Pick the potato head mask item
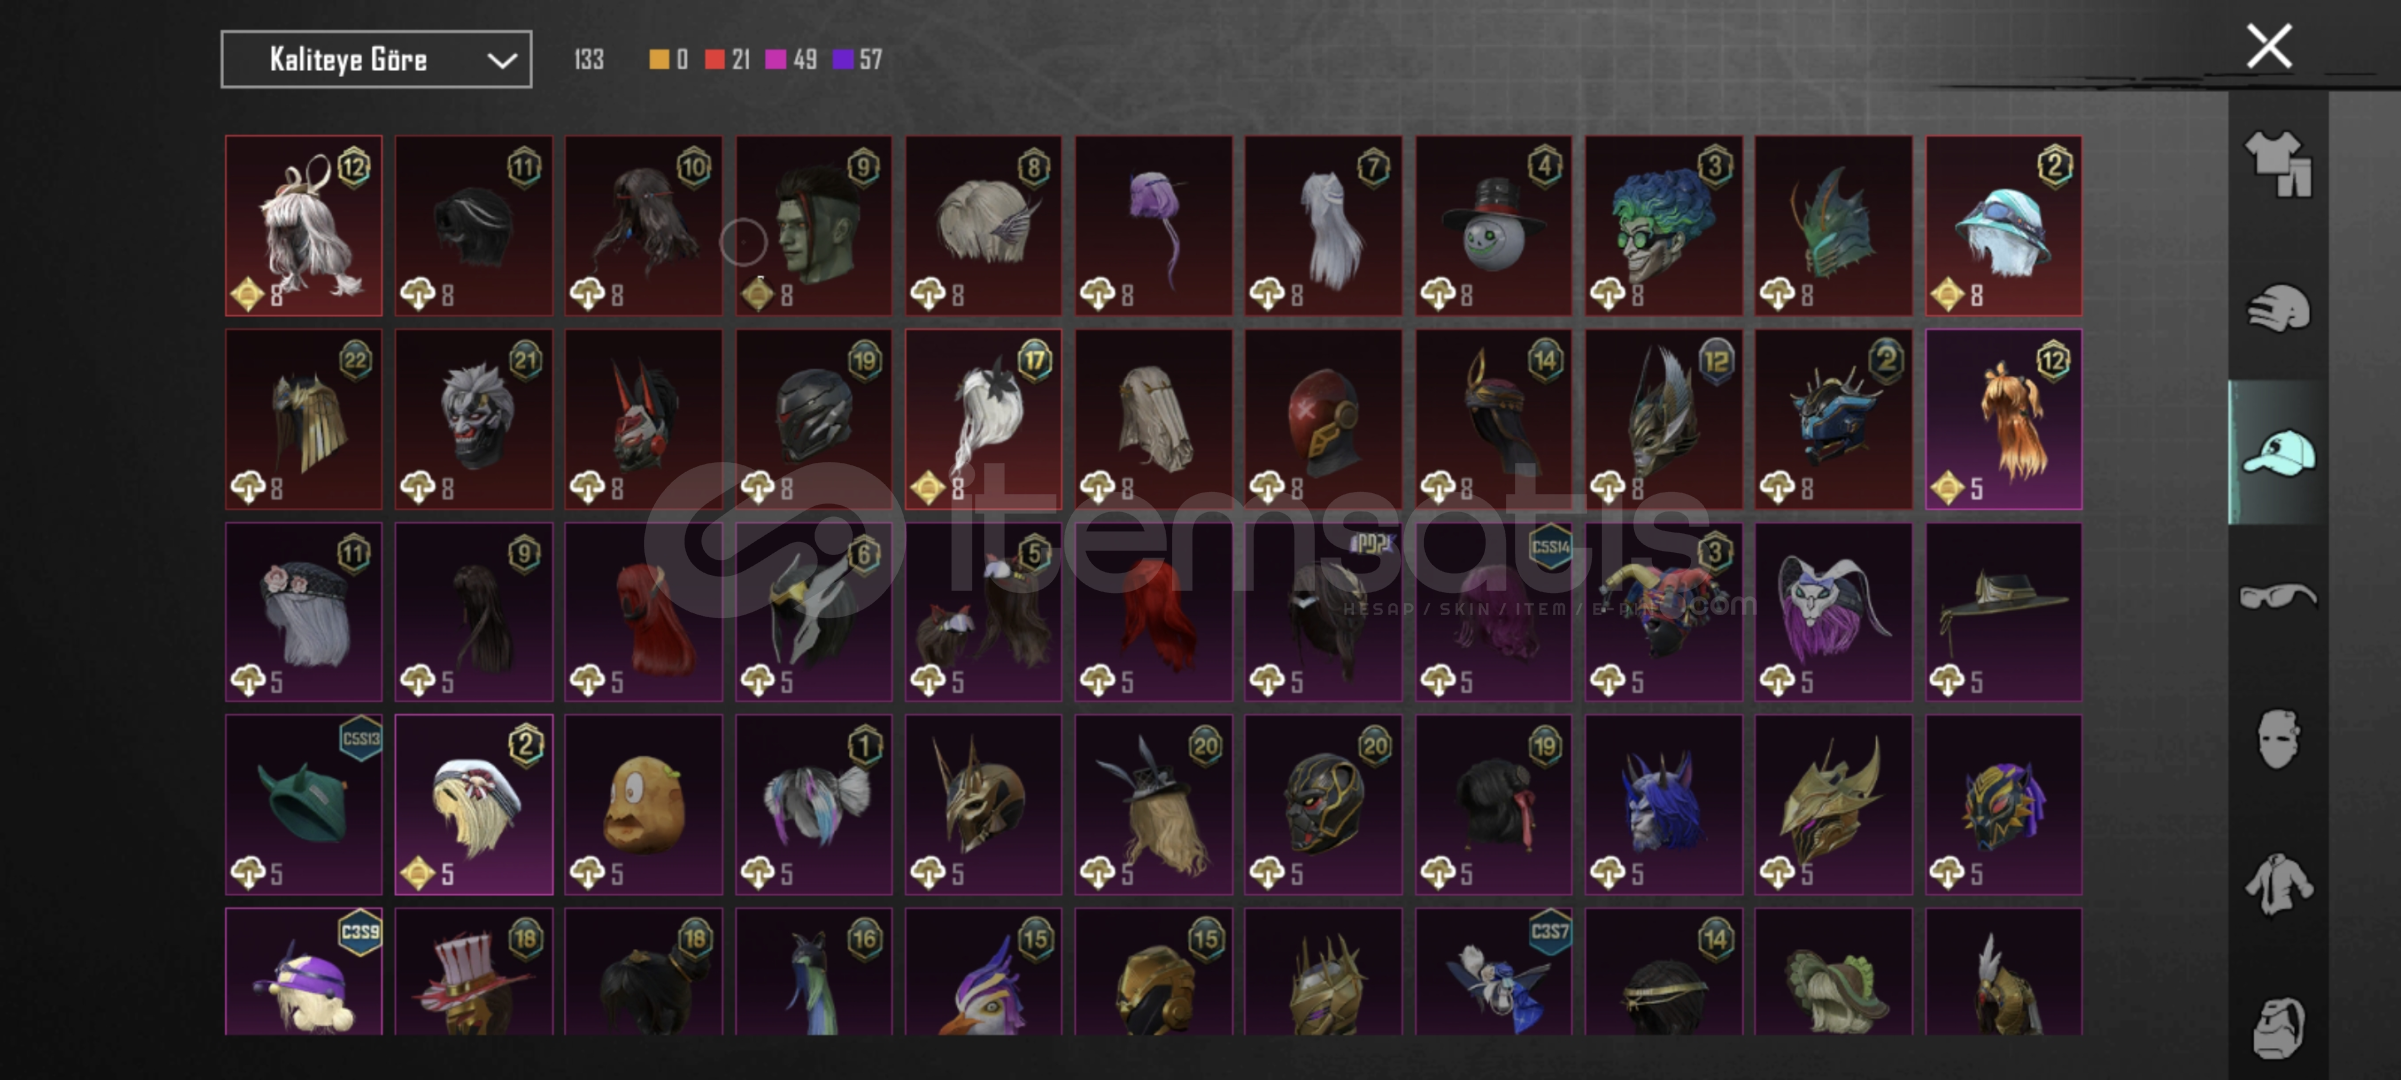The width and height of the screenshot is (2401, 1080). click(x=643, y=805)
